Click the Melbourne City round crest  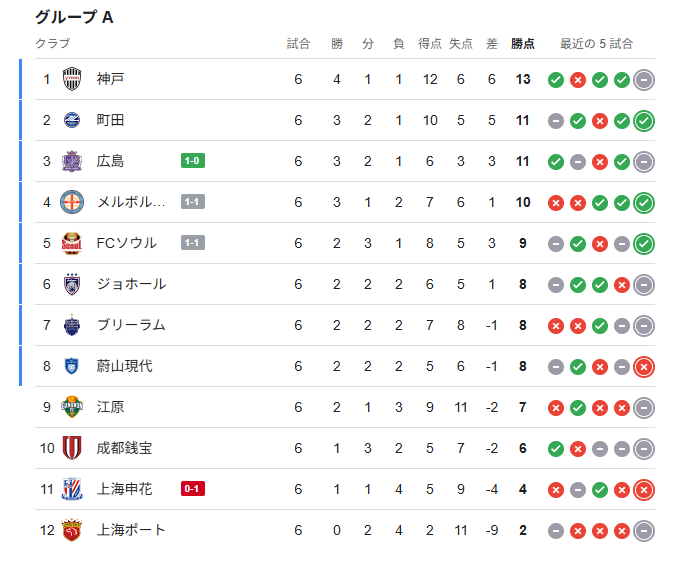click(73, 203)
